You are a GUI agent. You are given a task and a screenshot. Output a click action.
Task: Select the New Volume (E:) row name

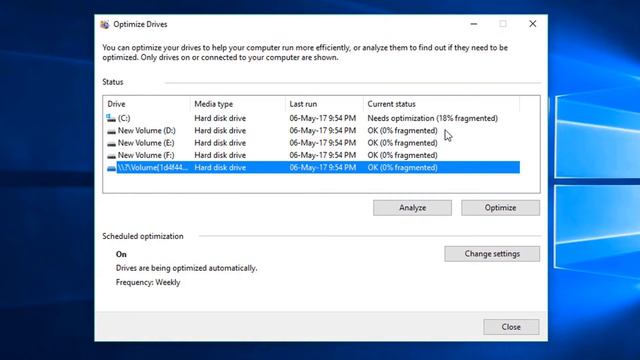click(146, 143)
